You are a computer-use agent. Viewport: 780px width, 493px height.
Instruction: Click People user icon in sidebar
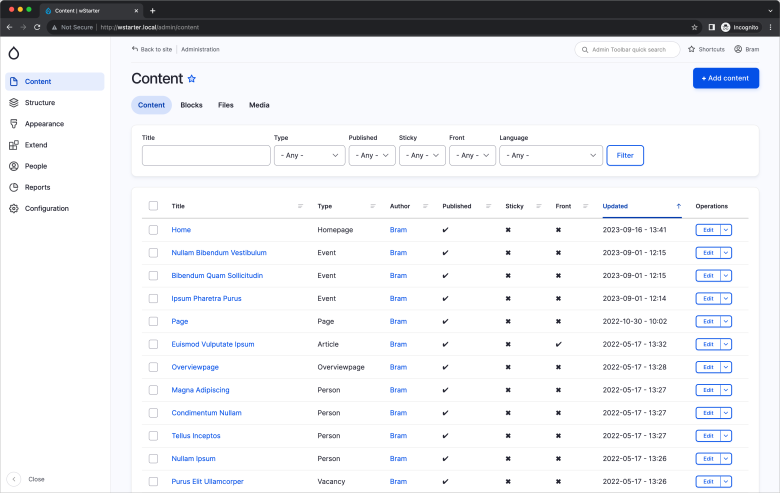14,166
